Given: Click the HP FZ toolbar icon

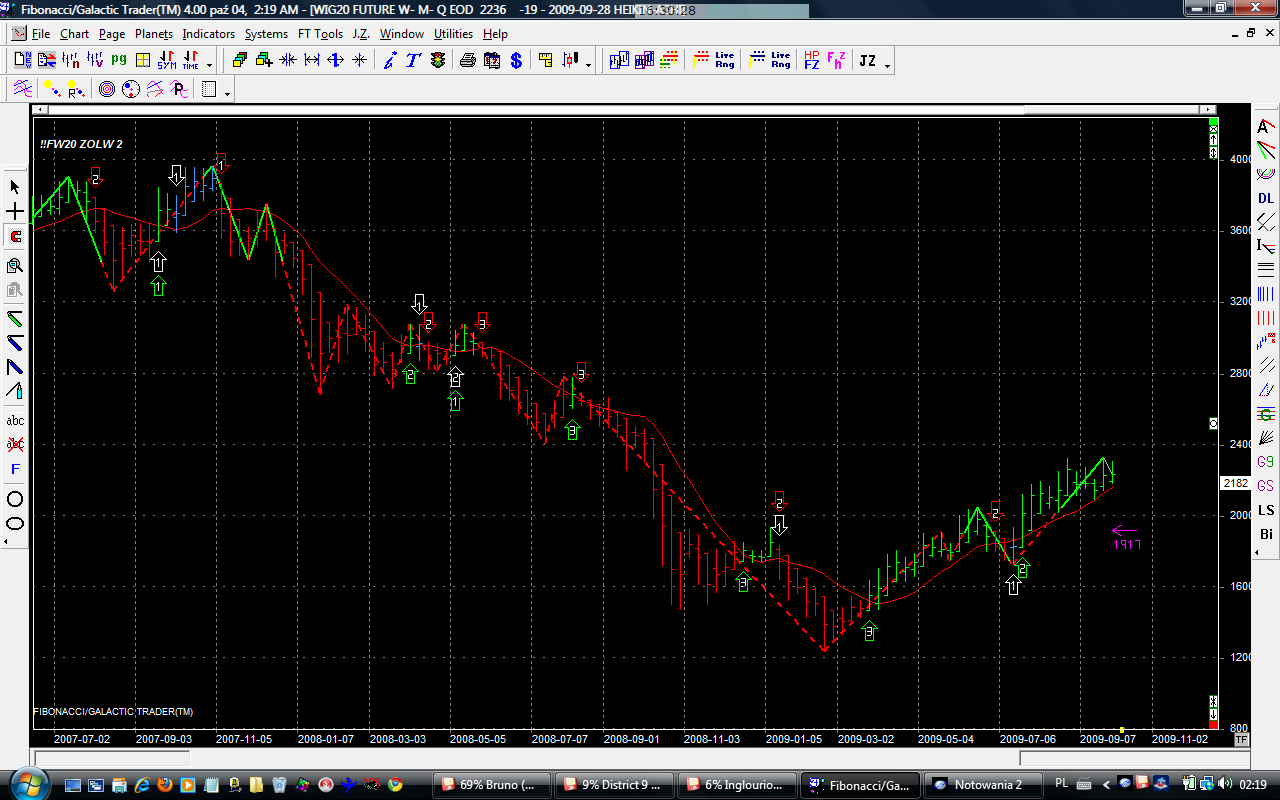Looking at the screenshot, I should point(811,60).
